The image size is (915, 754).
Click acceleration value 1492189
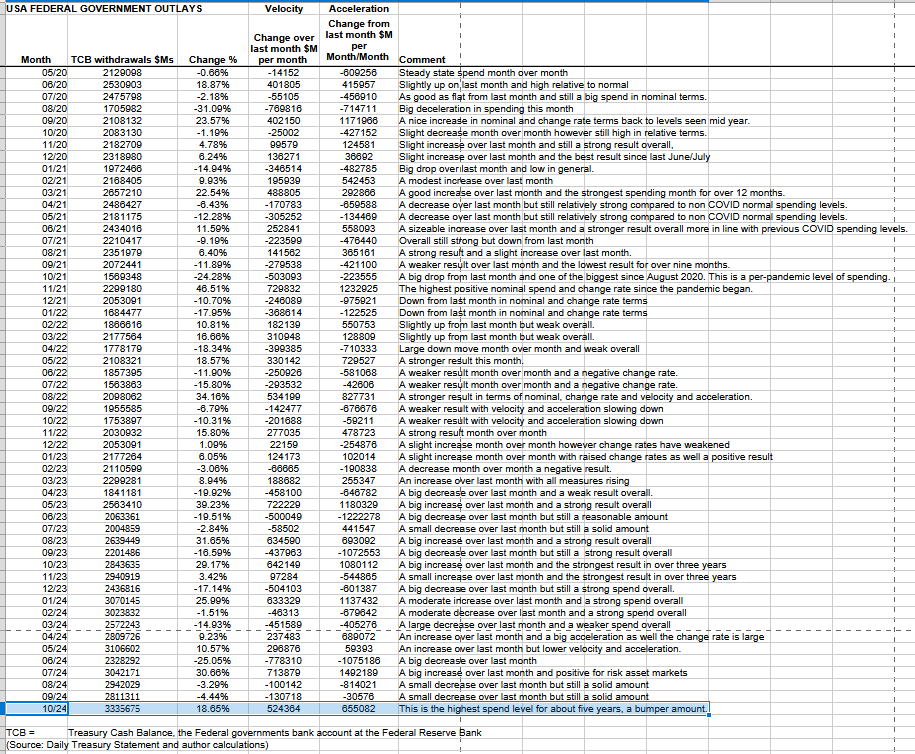[x=358, y=673]
